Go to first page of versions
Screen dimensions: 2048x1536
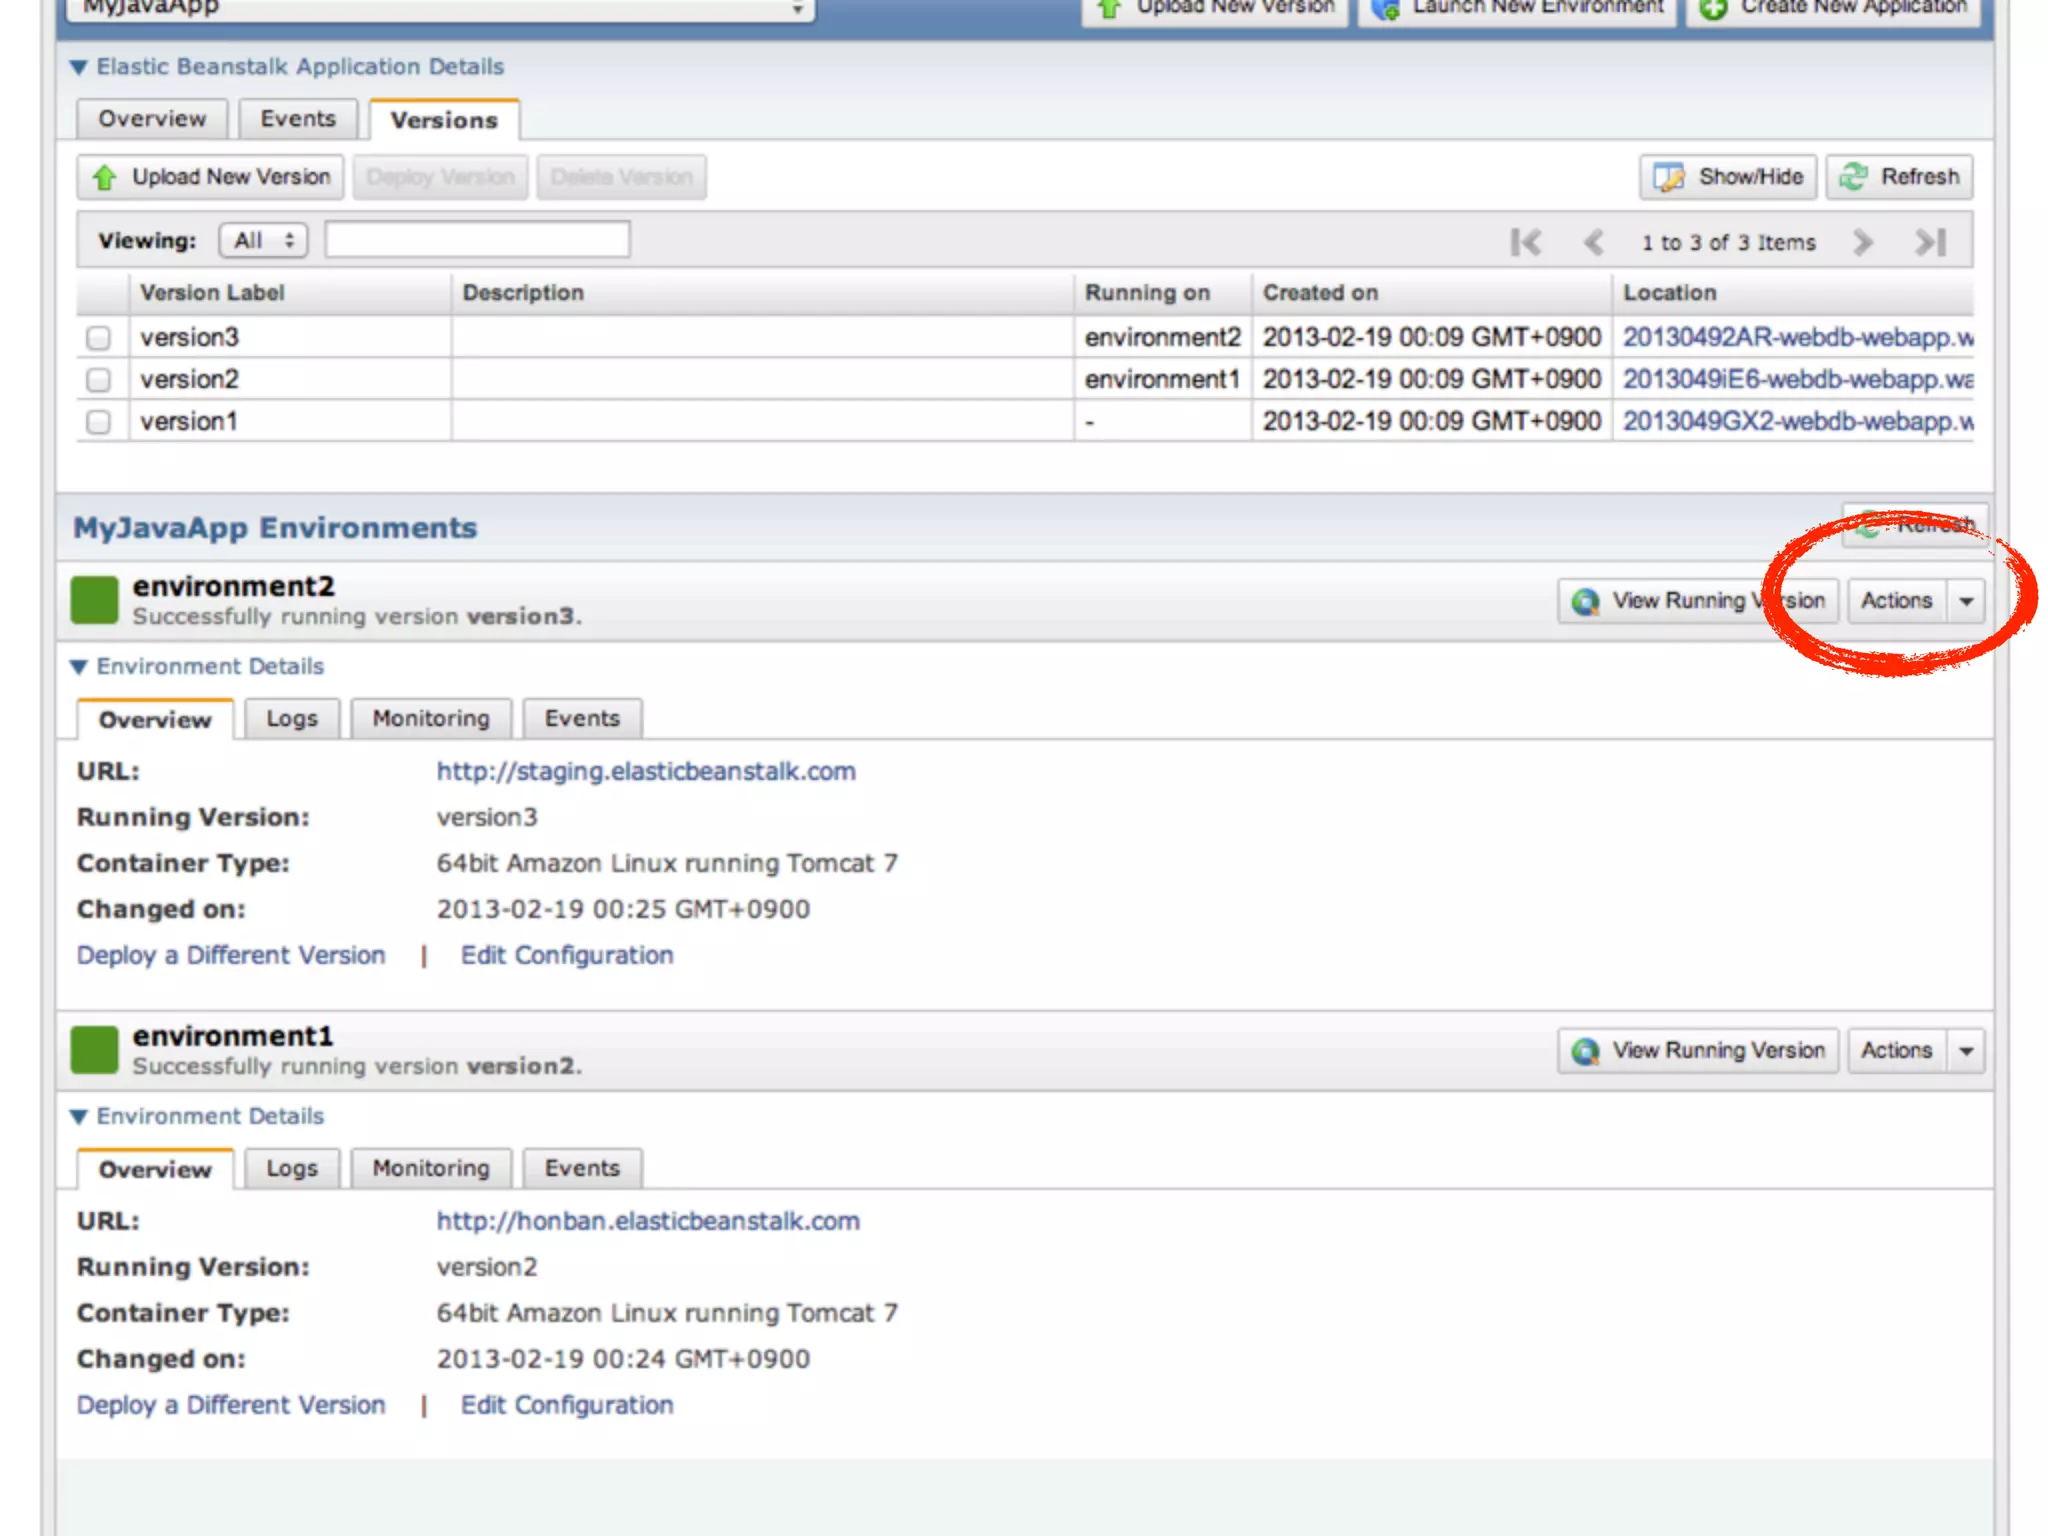[x=1525, y=242]
